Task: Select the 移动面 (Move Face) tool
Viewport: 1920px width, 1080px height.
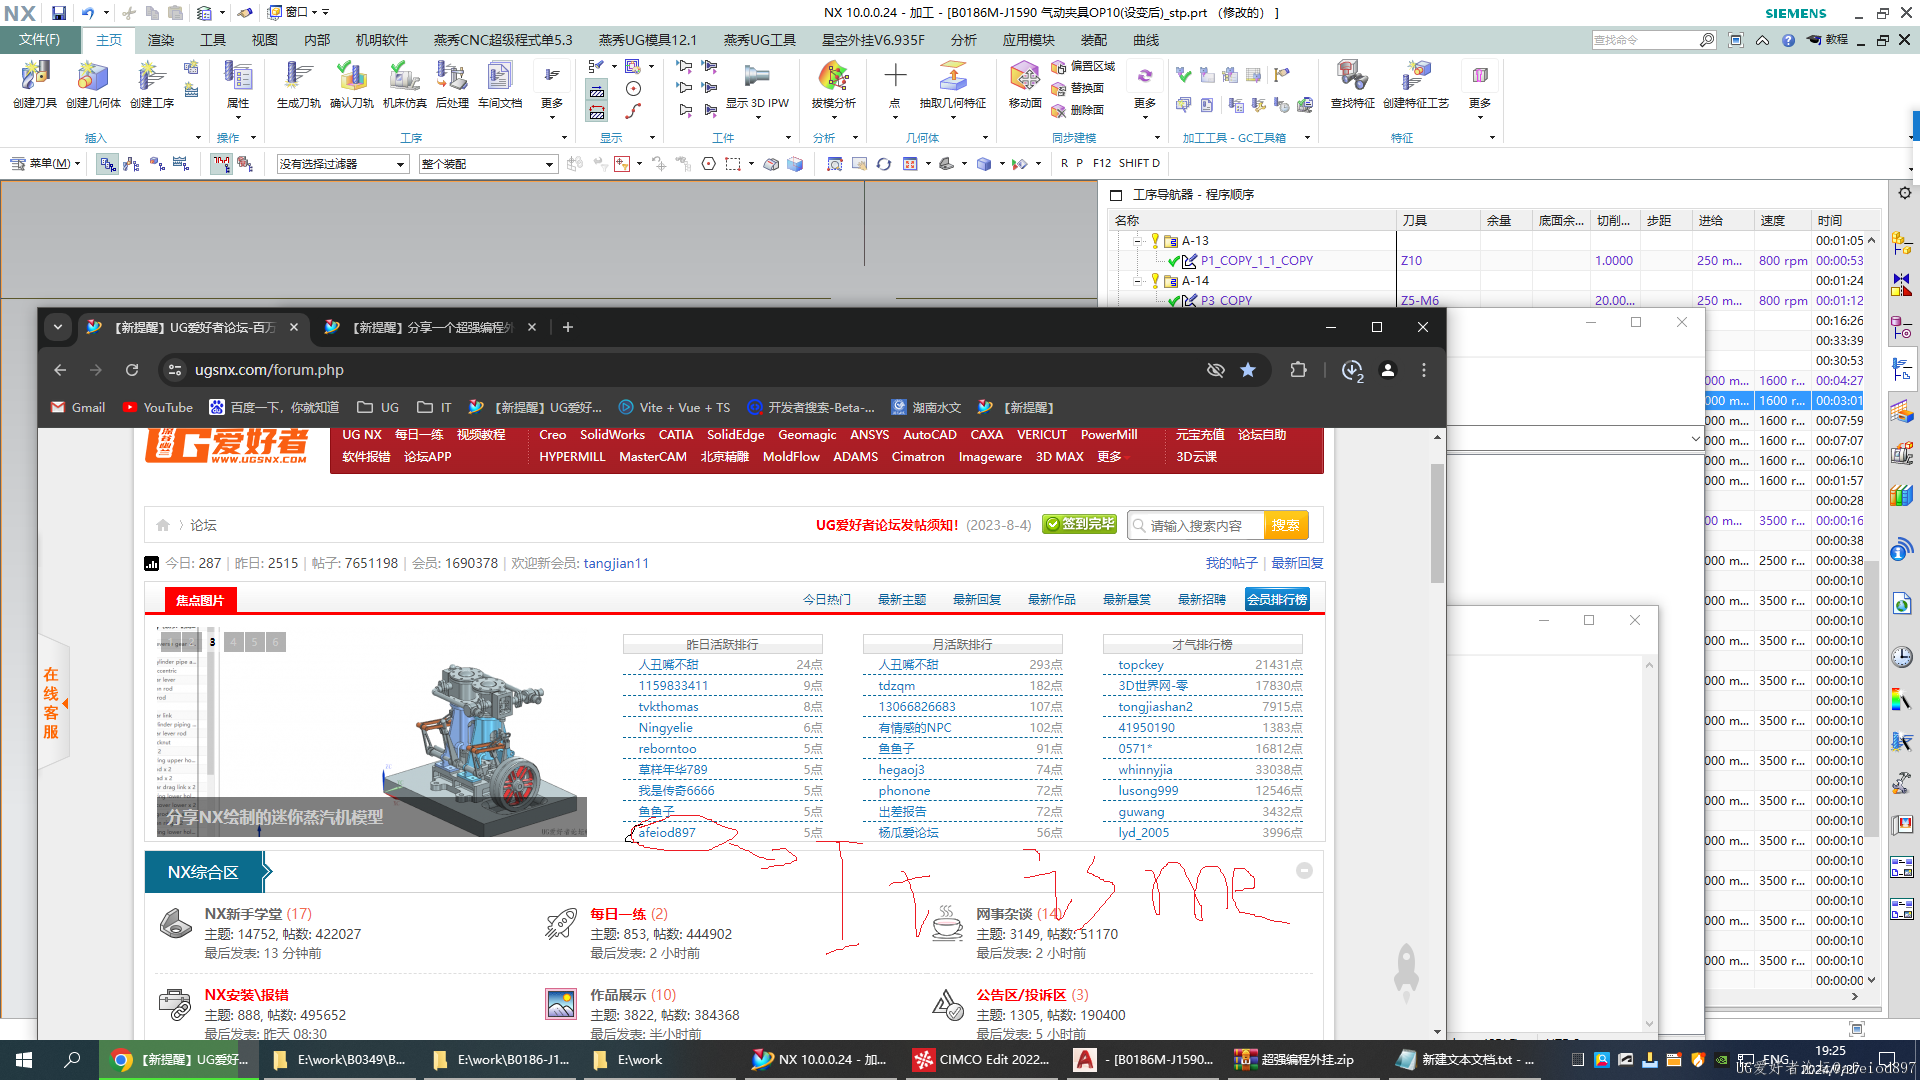Action: tap(1025, 84)
